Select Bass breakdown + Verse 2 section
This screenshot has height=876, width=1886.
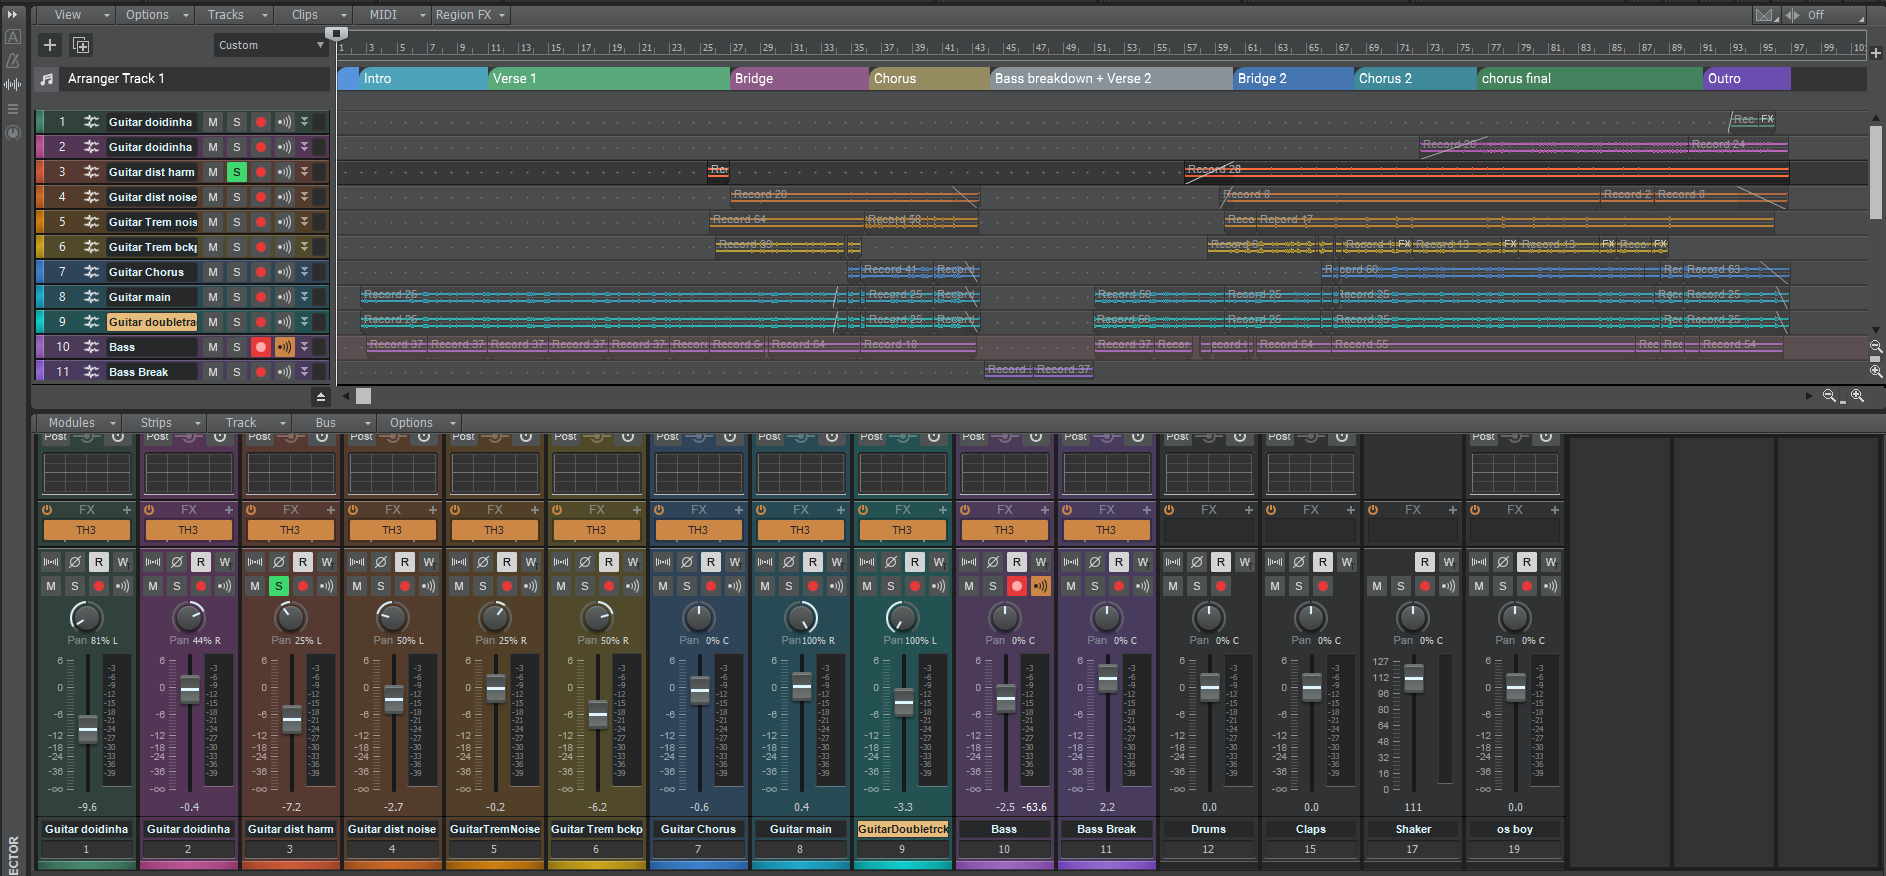pyautogui.click(x=1112, y=79)
